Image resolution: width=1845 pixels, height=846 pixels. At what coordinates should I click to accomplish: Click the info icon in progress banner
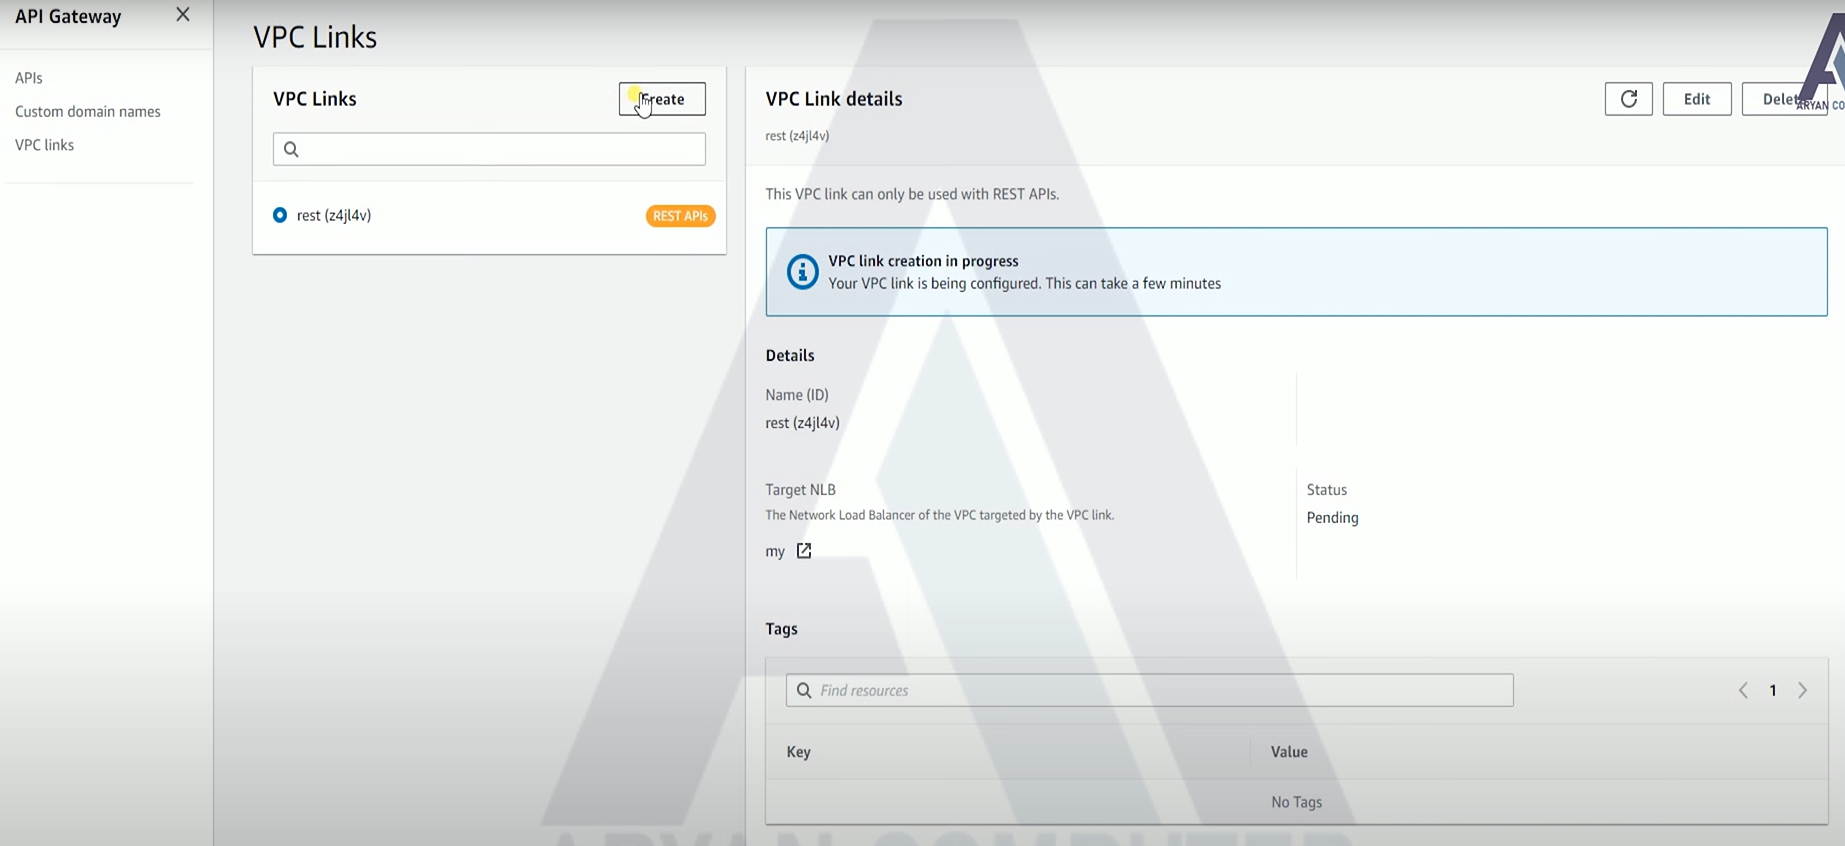[802, 272]
